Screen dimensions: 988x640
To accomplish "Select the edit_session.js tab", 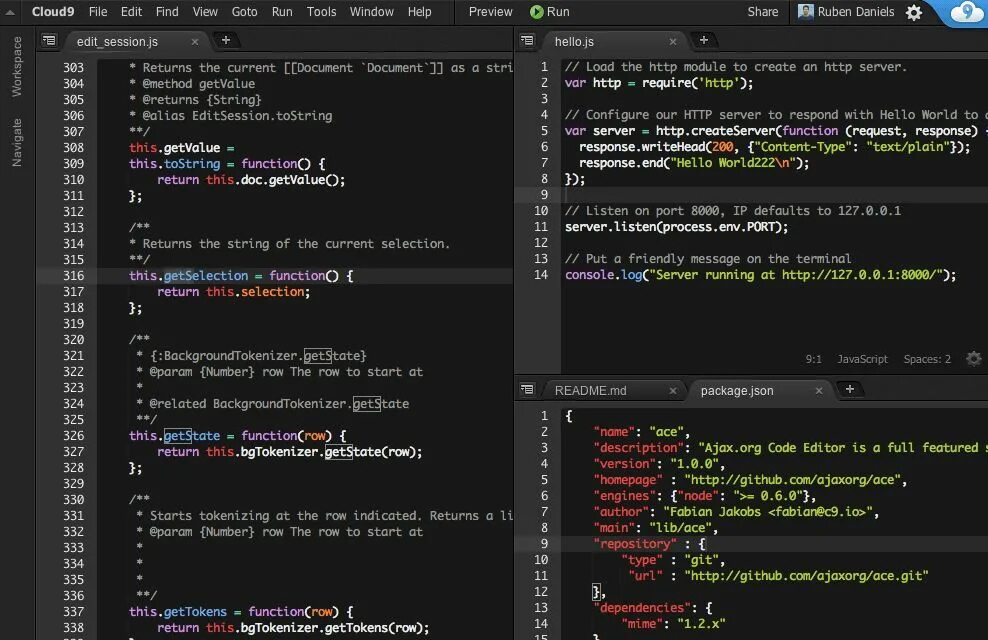I will tap(117, 42).
